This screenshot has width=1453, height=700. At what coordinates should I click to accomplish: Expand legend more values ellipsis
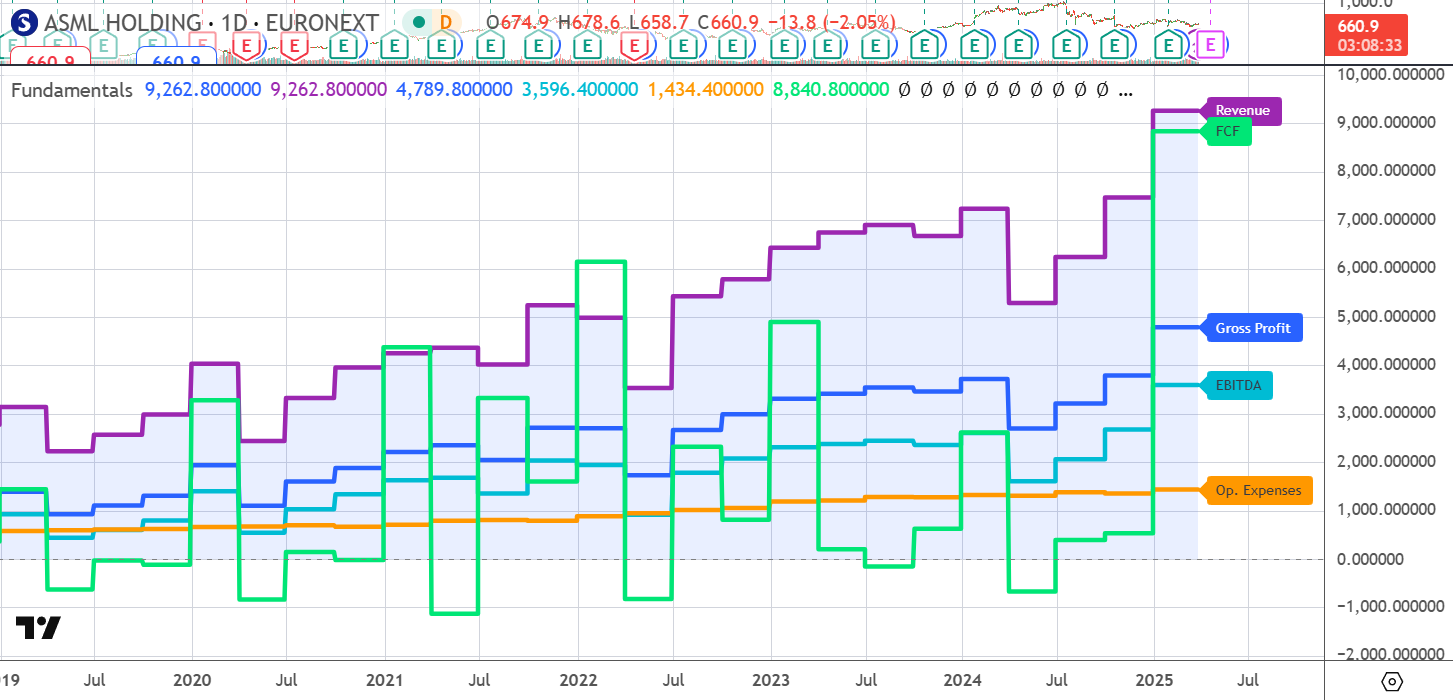point(1126,90)
